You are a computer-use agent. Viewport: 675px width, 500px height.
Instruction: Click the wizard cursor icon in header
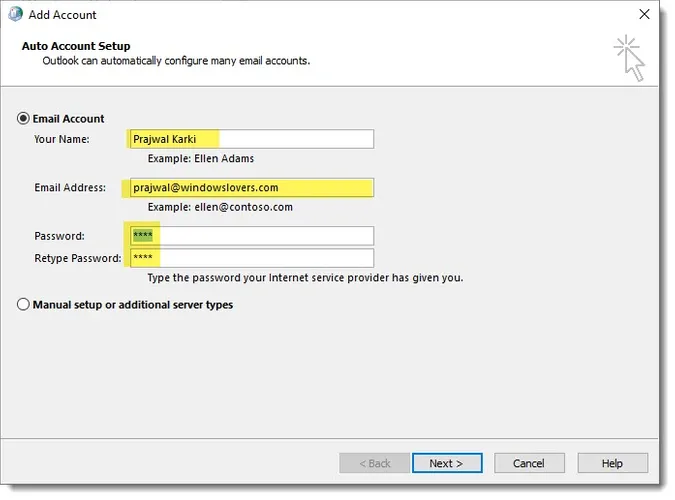click(x=630, y=57)
